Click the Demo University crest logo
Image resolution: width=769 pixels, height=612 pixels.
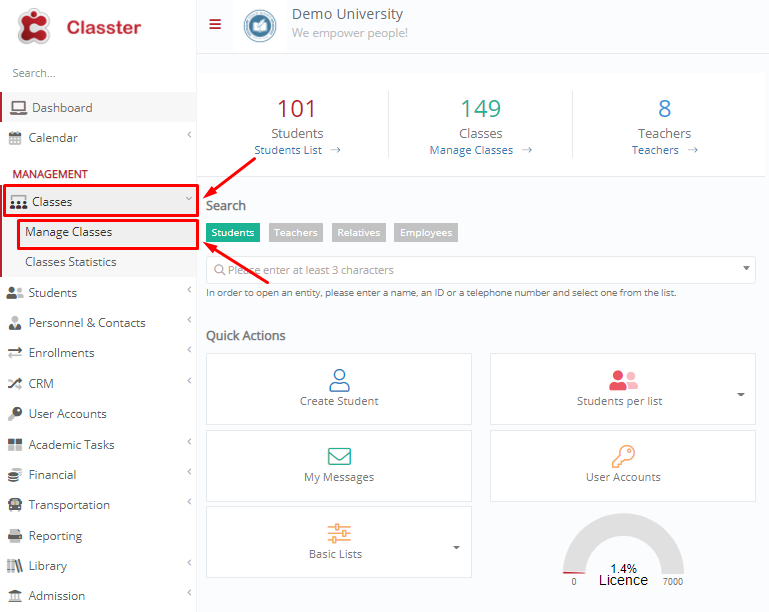260,26
